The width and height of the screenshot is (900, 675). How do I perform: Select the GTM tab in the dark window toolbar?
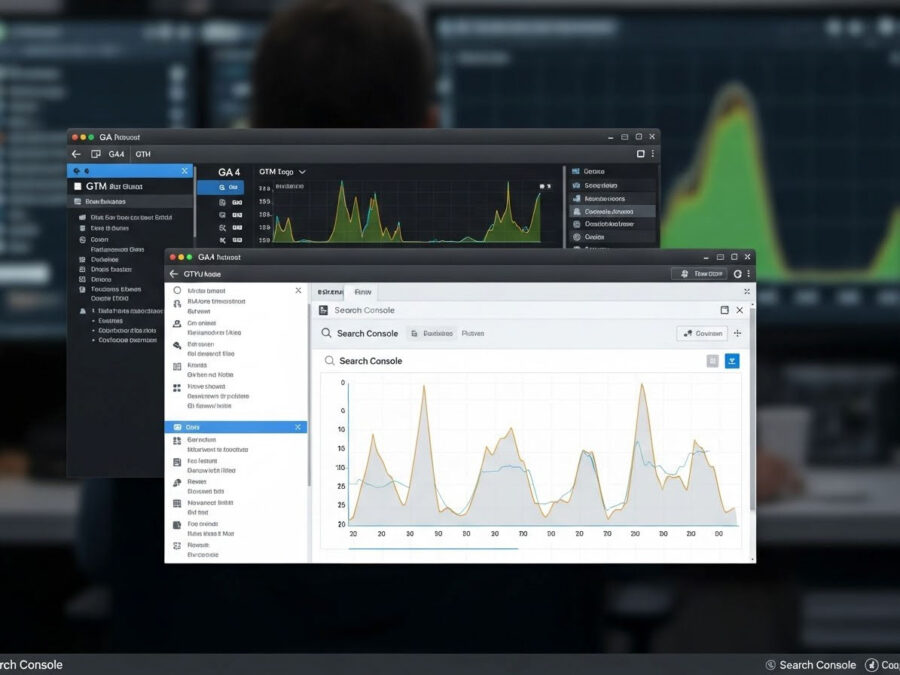click(143, 154)
